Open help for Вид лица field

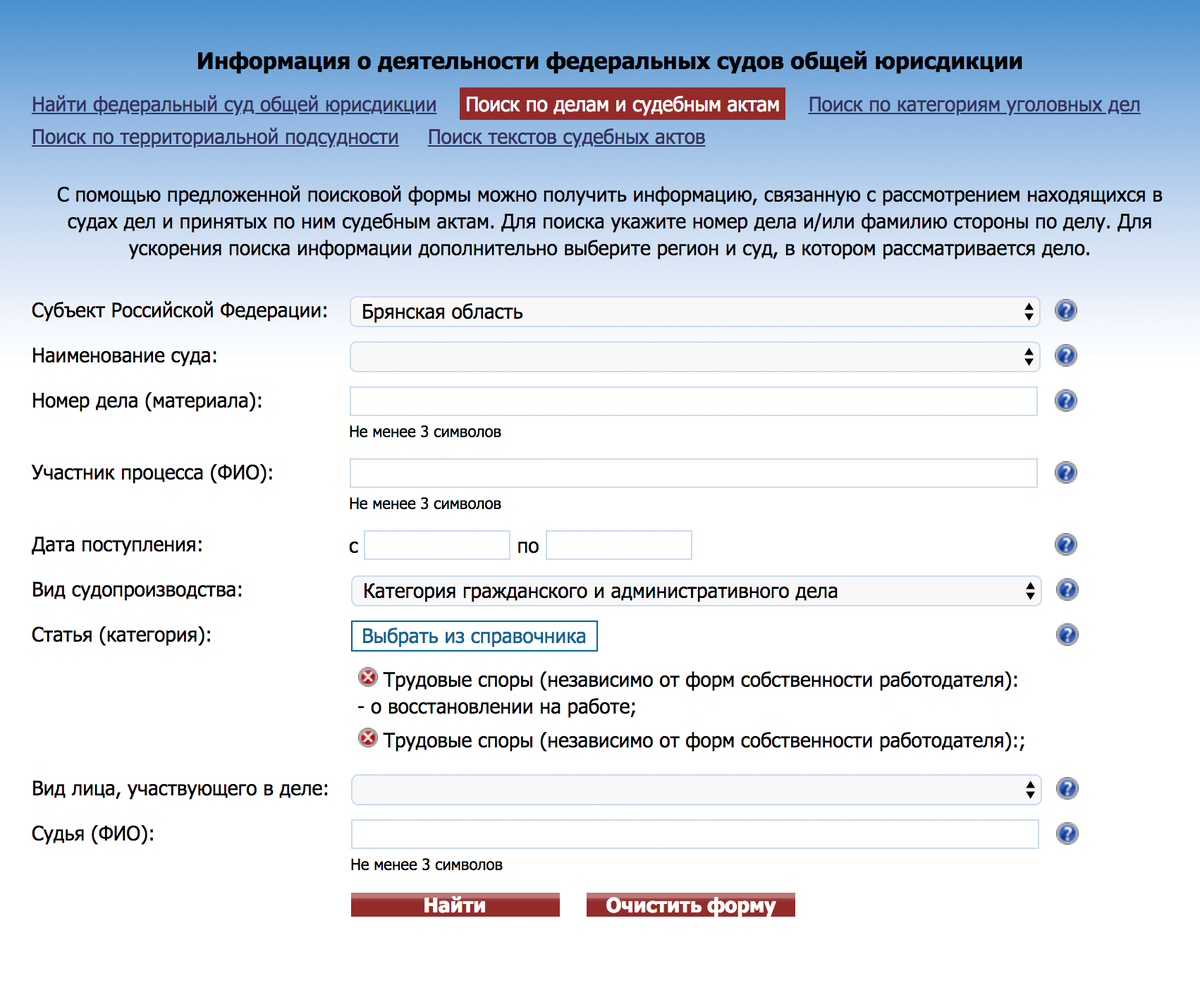(1066, 789)
